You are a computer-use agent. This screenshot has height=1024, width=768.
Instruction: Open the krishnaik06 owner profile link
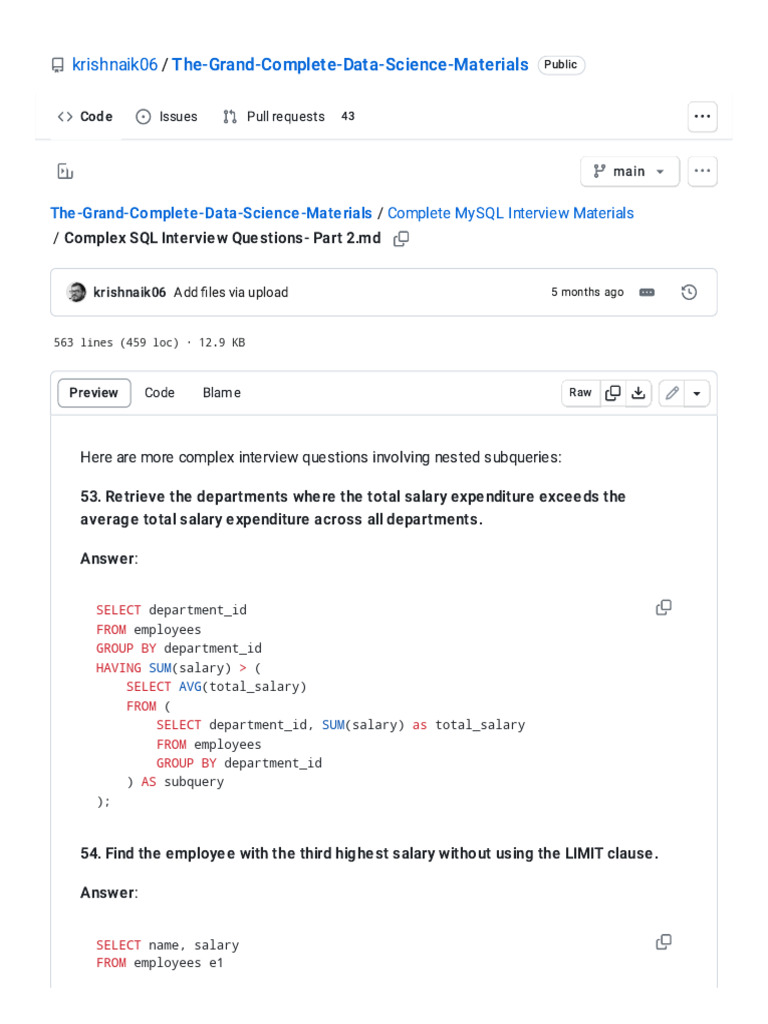click(x=114, y=65)
